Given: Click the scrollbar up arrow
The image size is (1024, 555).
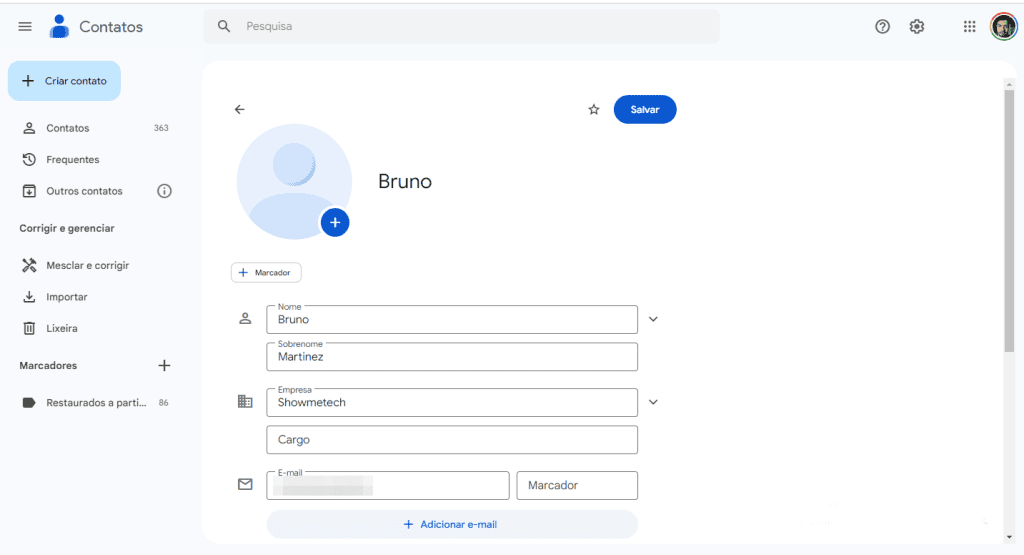Looking at the screenshot, I should pyautogui.click(x=1009, y=84).
